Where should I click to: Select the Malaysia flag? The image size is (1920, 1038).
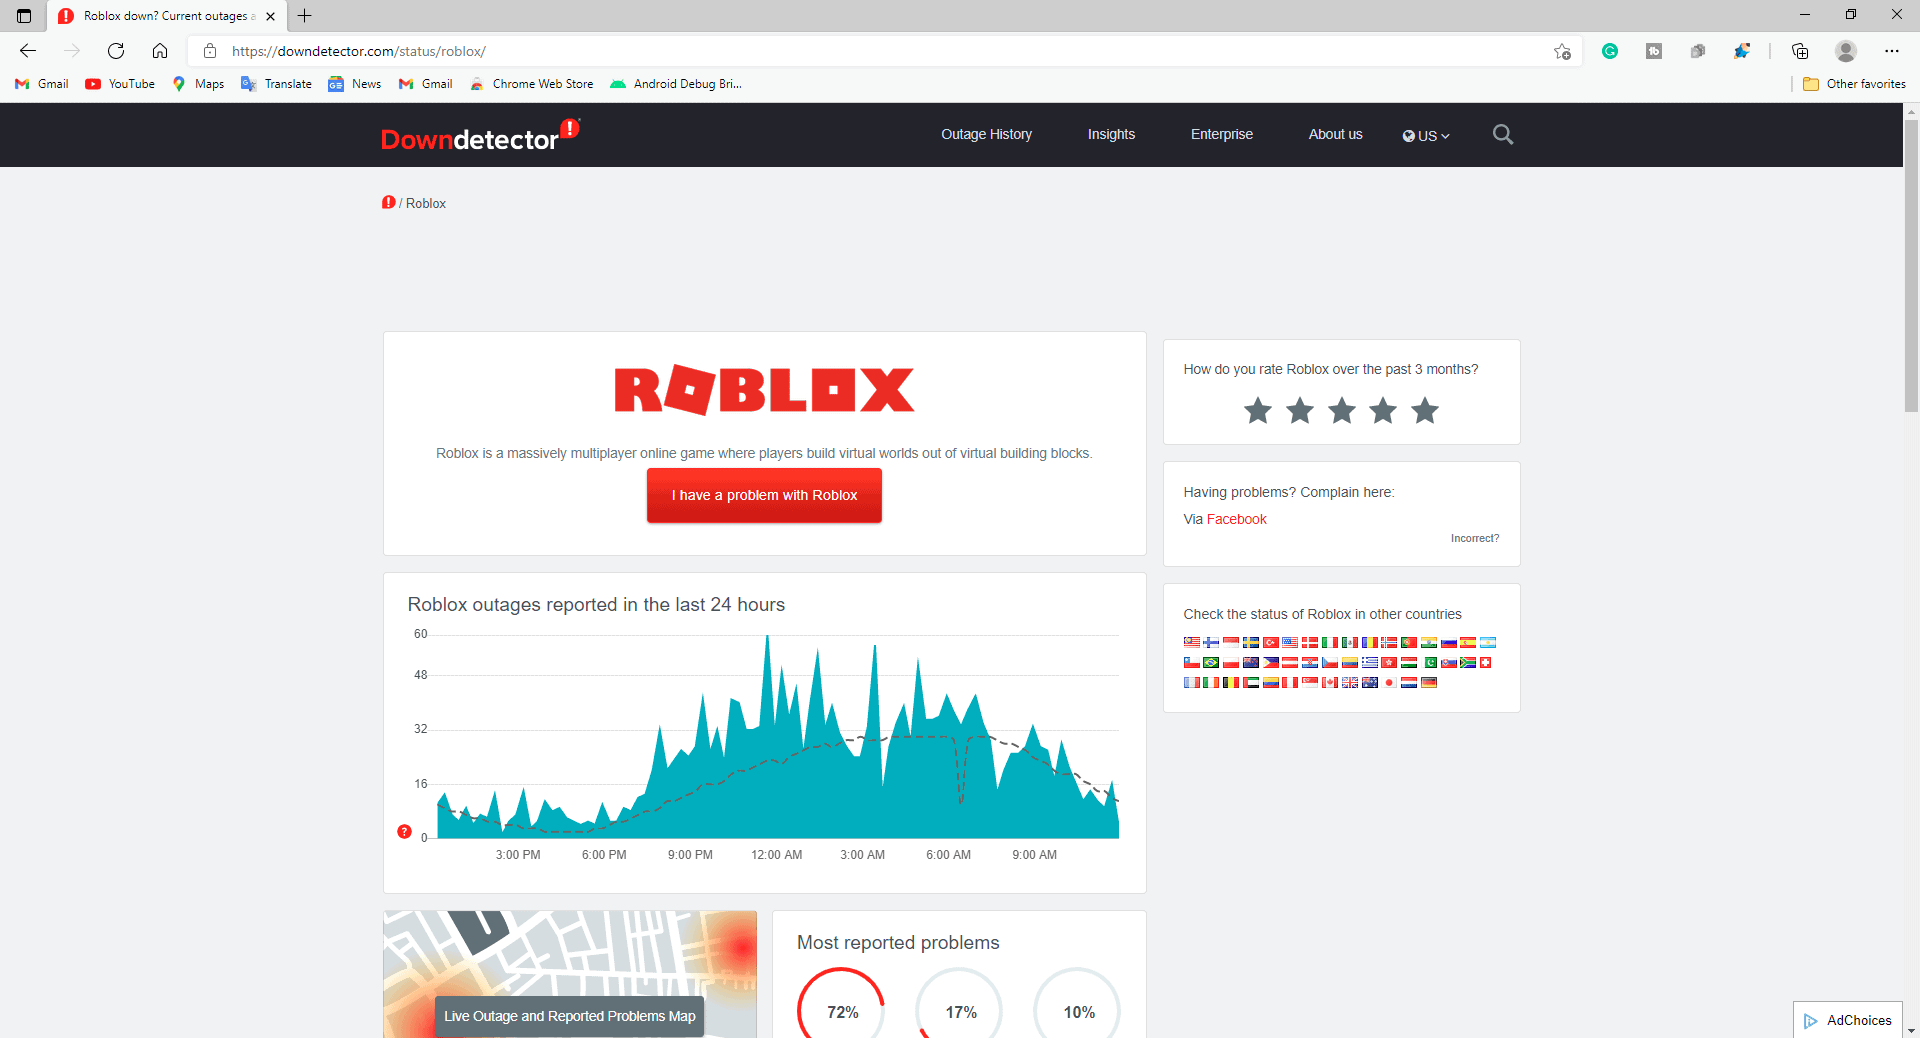click(x=1192, y=642)
